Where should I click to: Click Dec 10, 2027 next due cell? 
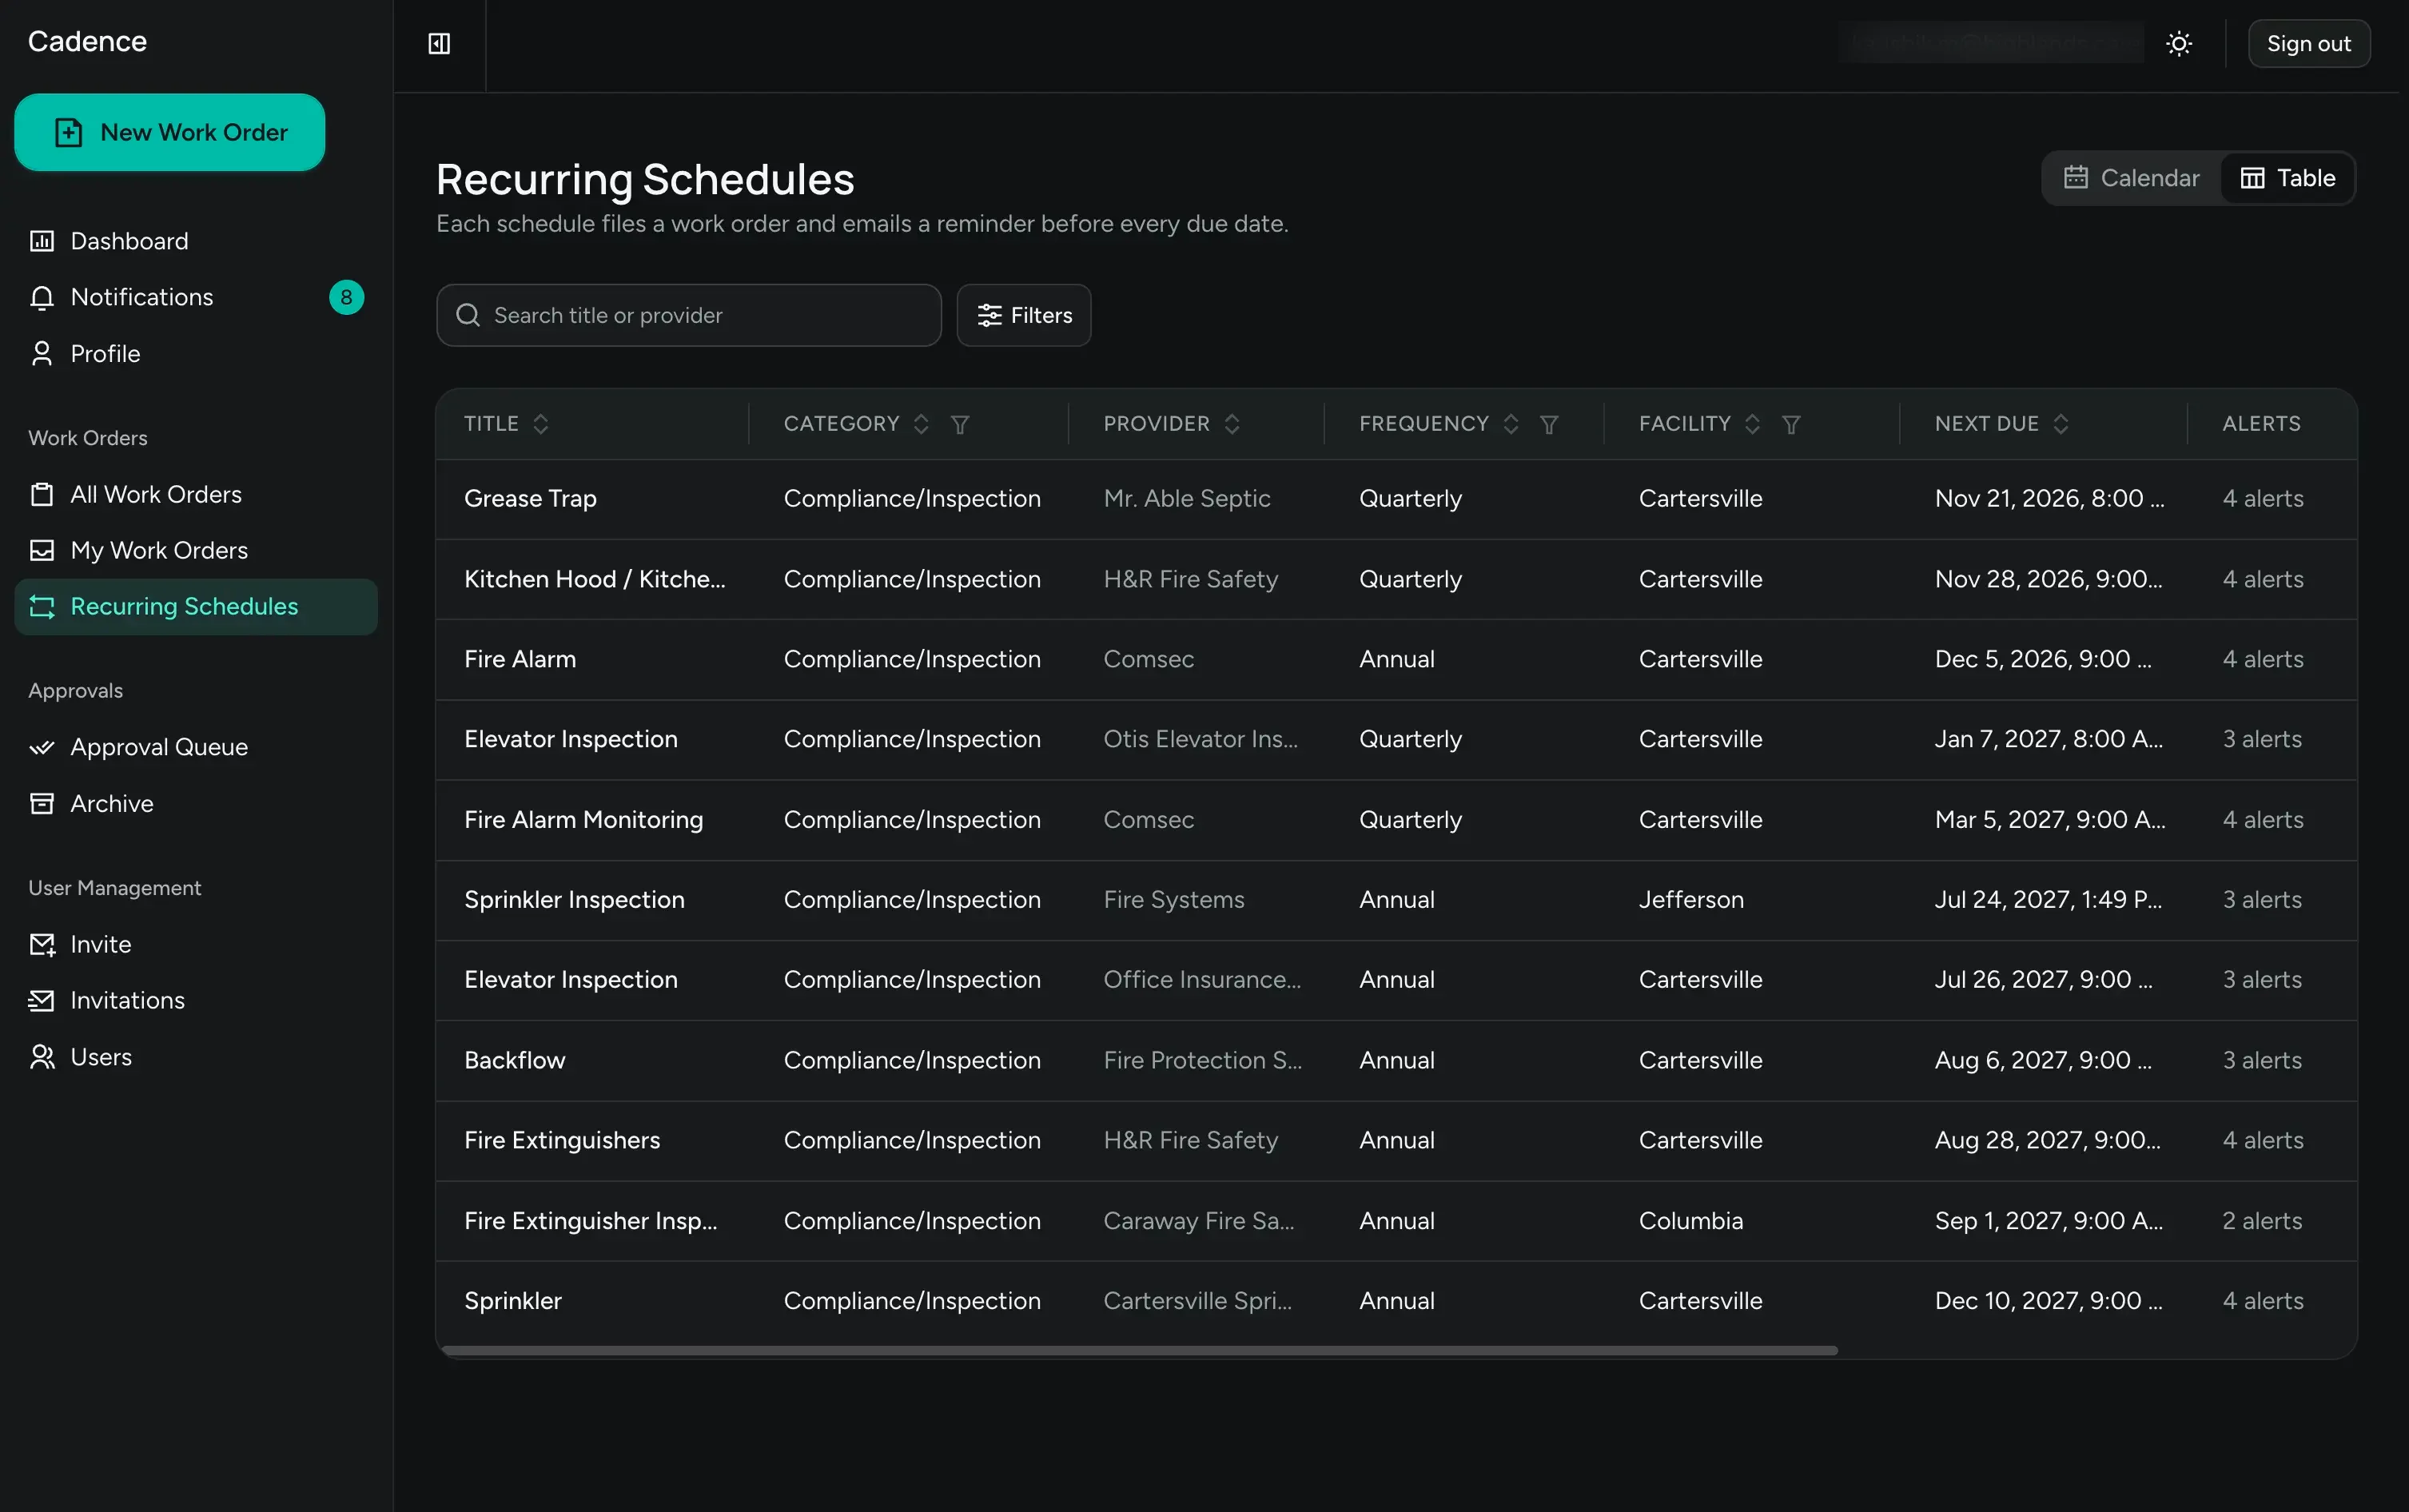click(x=2048, y=1301)
